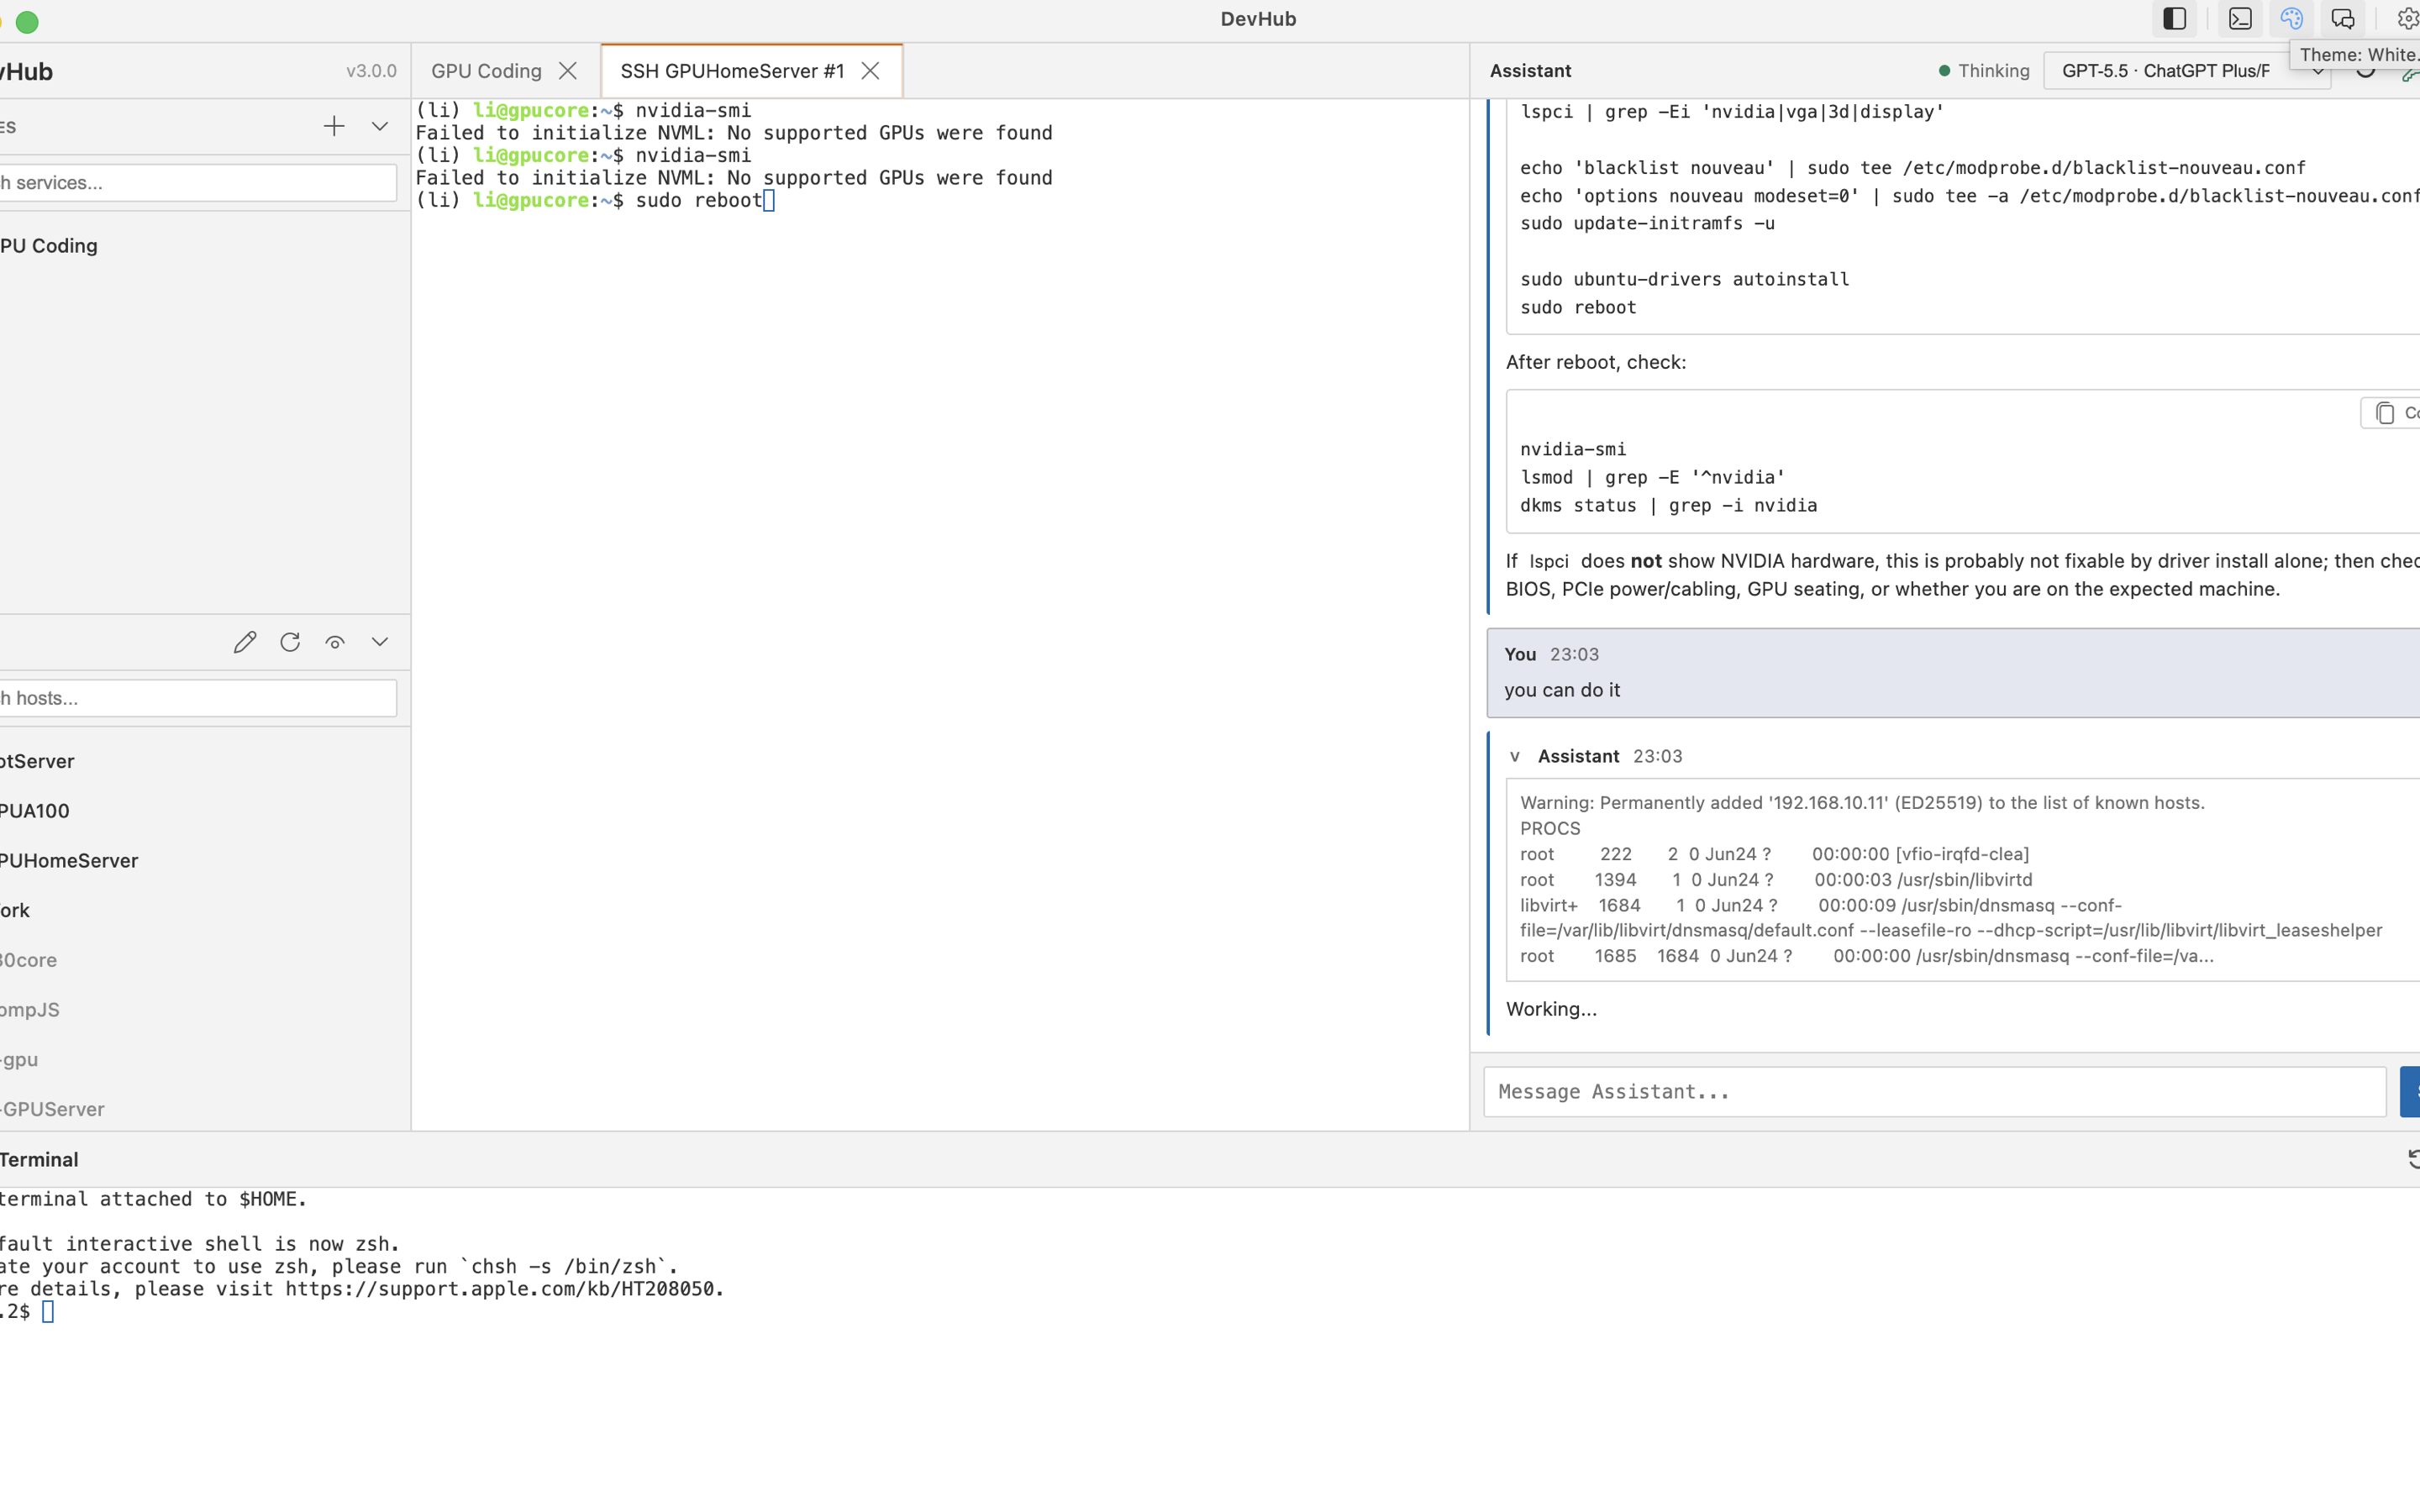Click the search hosts field
Screen dimensions: 2420x1512
198,698
